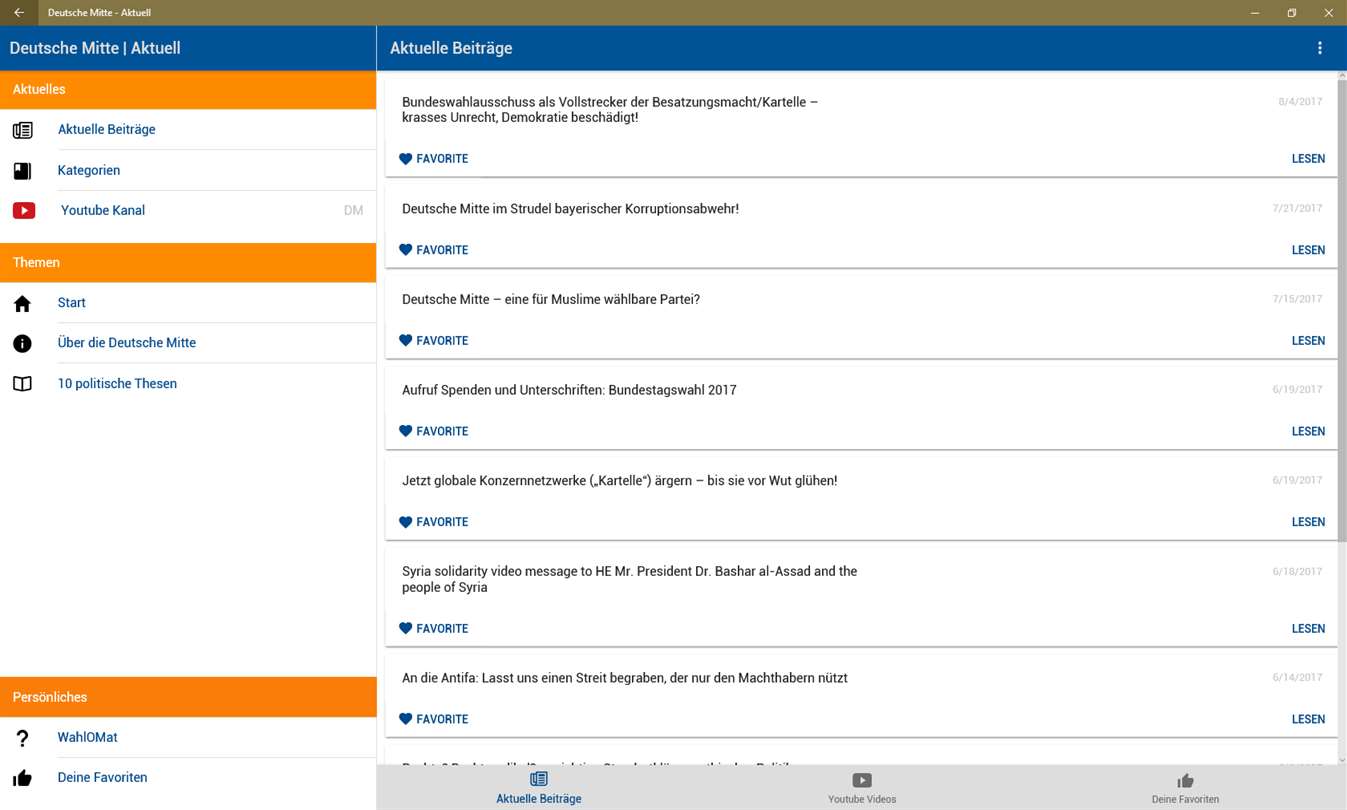Open 10 politische Thesen

(188, 384)
